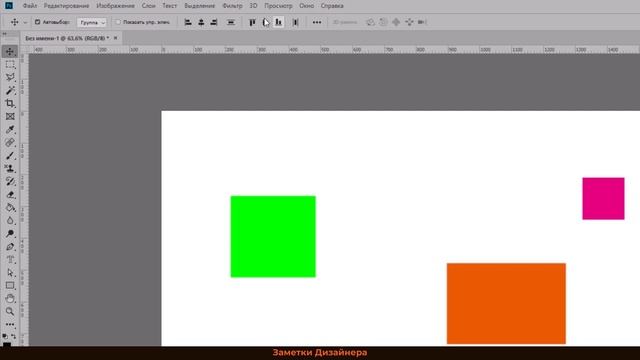This screenshot has width=640, height=360.
Task: Select the Healing Brush tool
Action: (10, 142)
